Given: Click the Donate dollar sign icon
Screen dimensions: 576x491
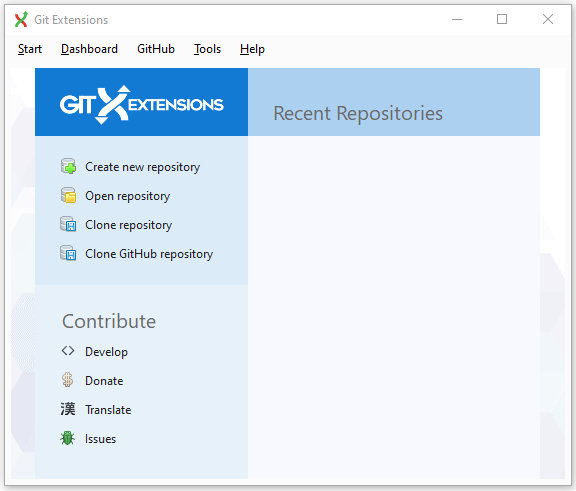Looking at the screenshot, I should [68, 380].
